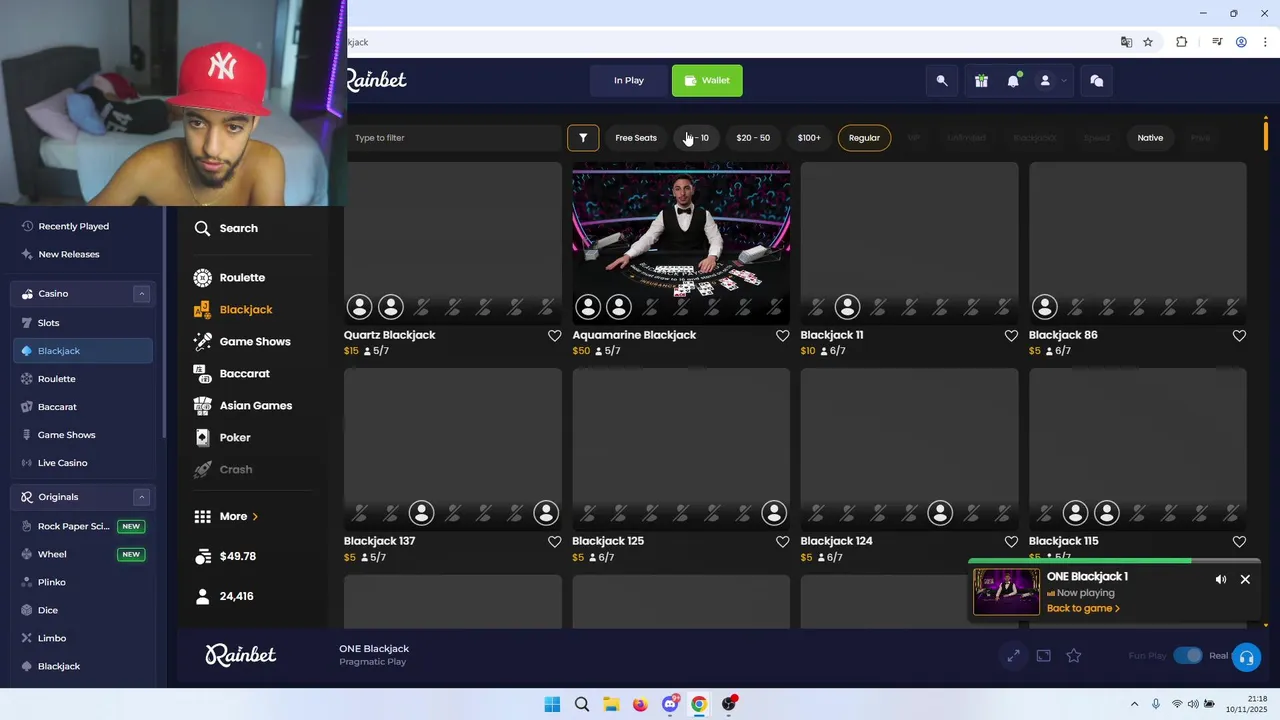Favorite Blackjack 11 with its heart
Screen dimensions: 1280x720
(1011, 336)
